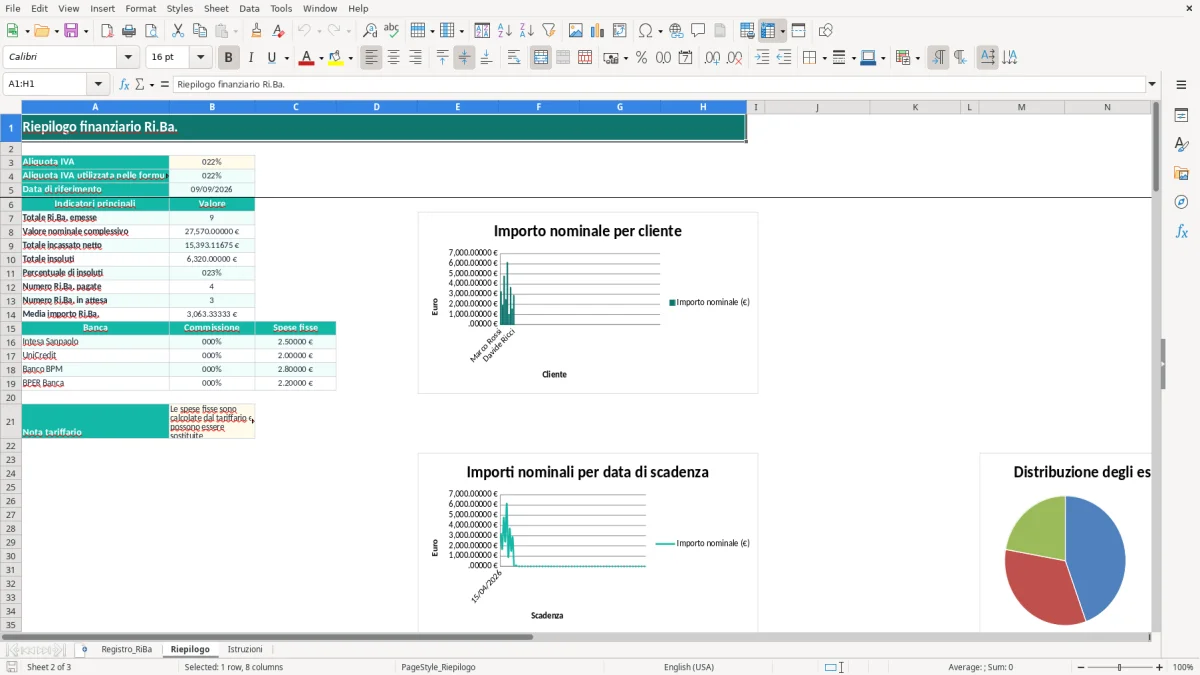Toggle Bold formatting
The image size is (1200, 675).
229,58
